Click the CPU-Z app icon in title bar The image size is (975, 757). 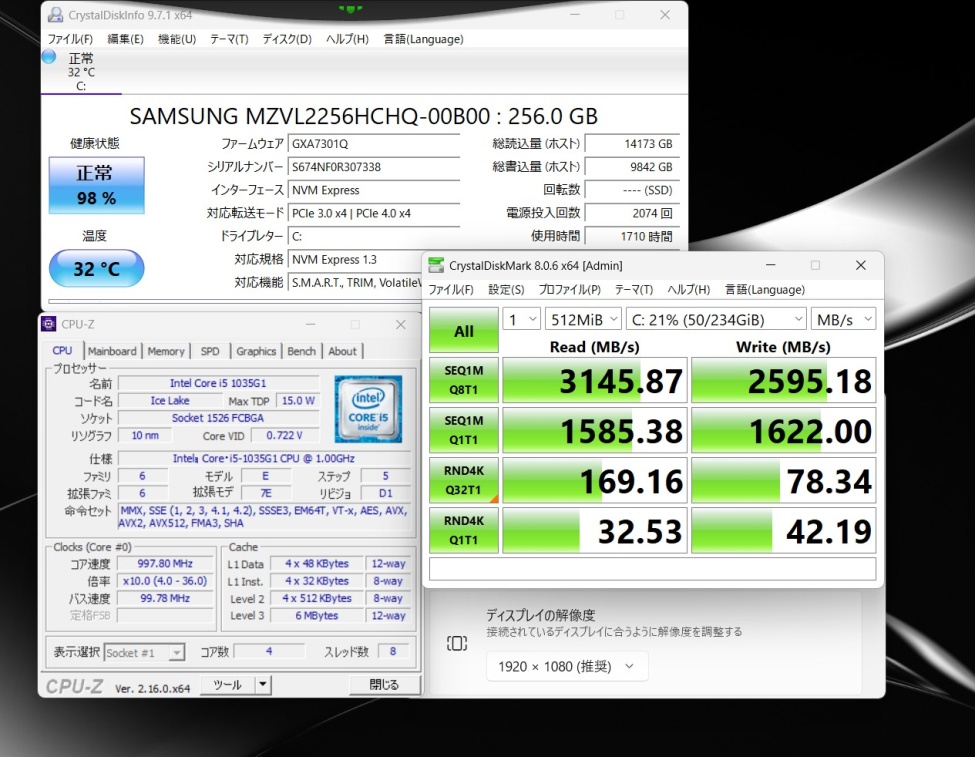click(x=49, y=324)
